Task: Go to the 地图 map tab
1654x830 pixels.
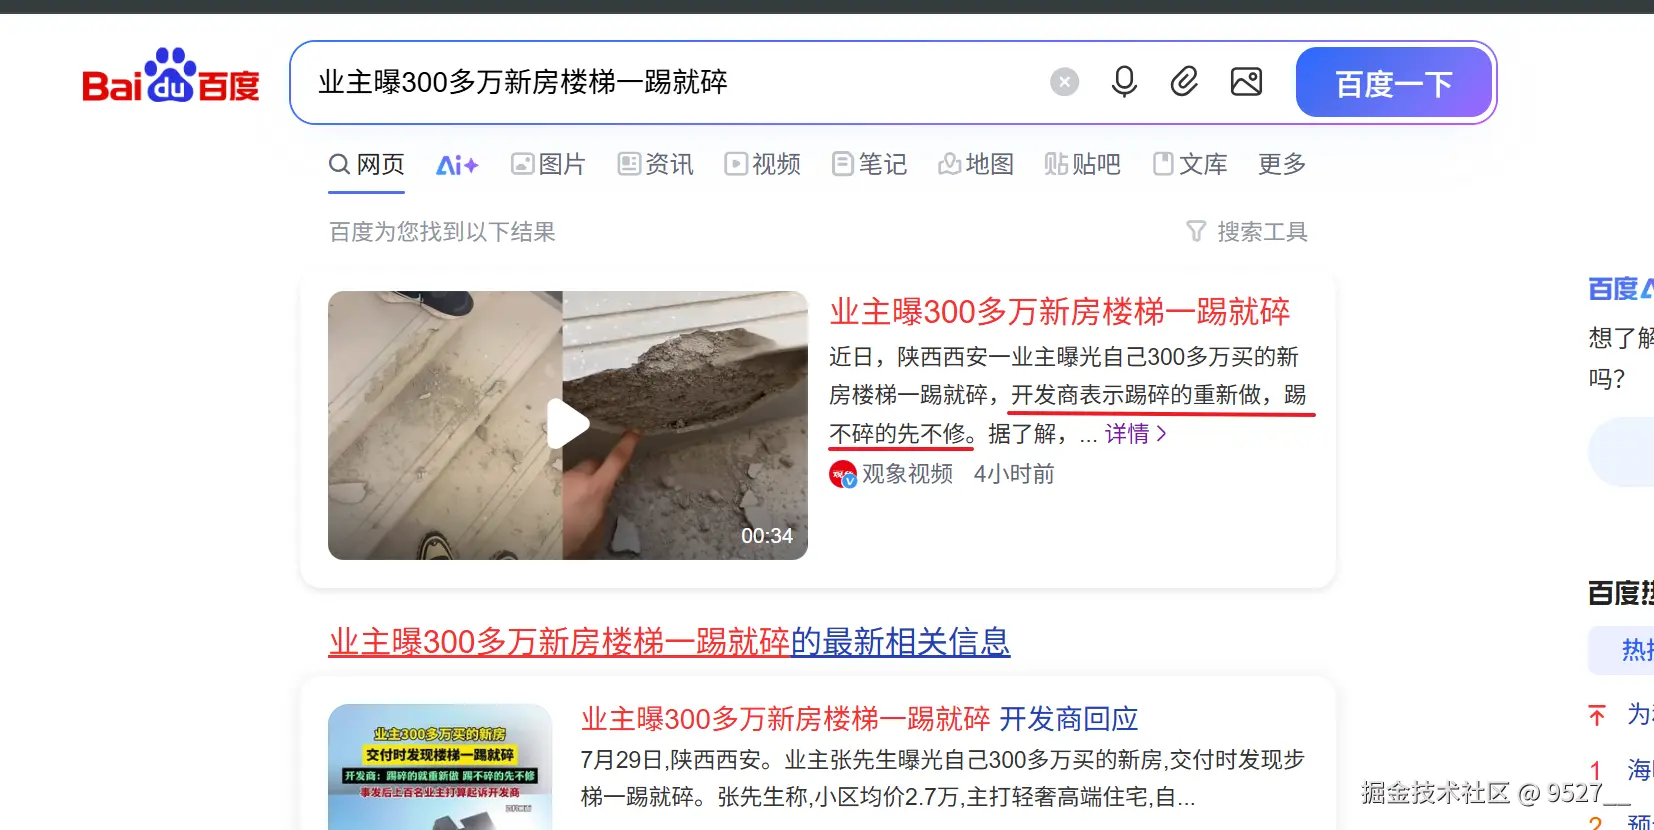Action: (x=977, y=164)
